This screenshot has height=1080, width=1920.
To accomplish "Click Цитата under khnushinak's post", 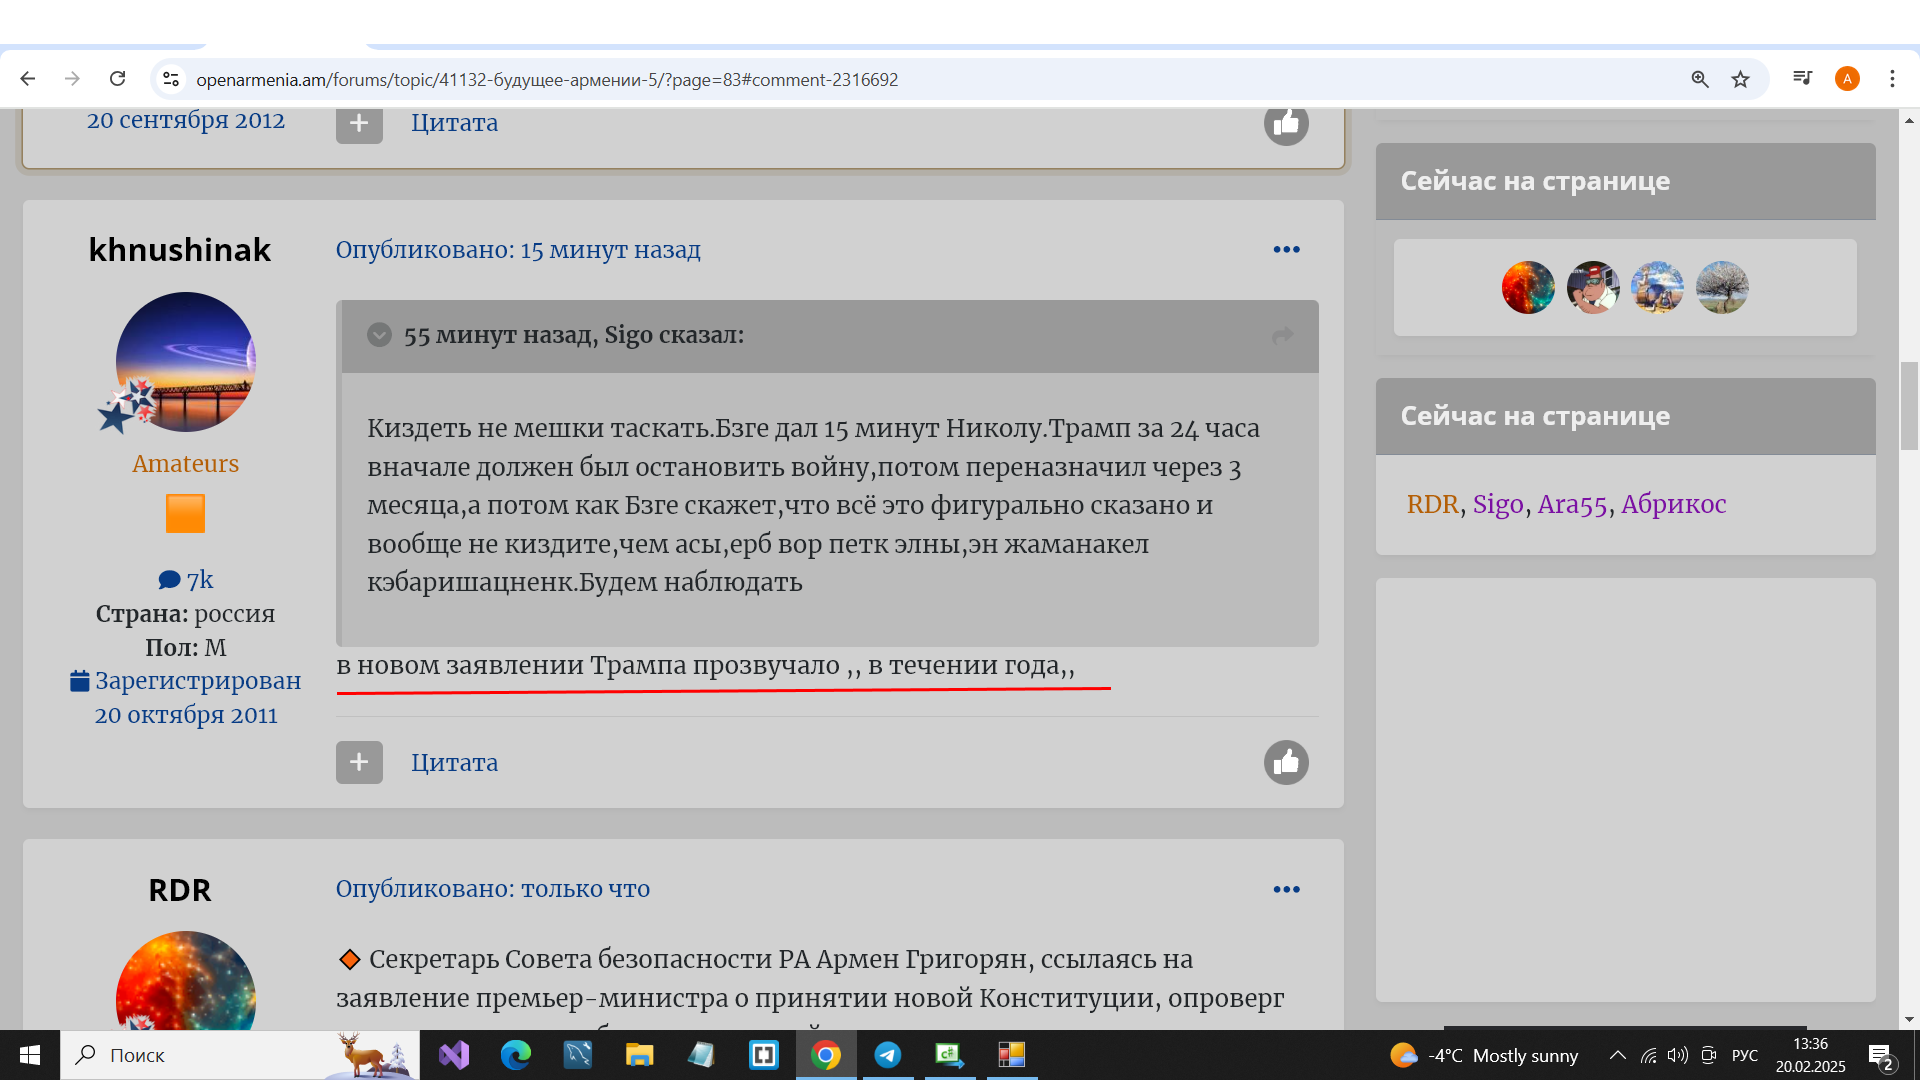I will tap(454, 762).
